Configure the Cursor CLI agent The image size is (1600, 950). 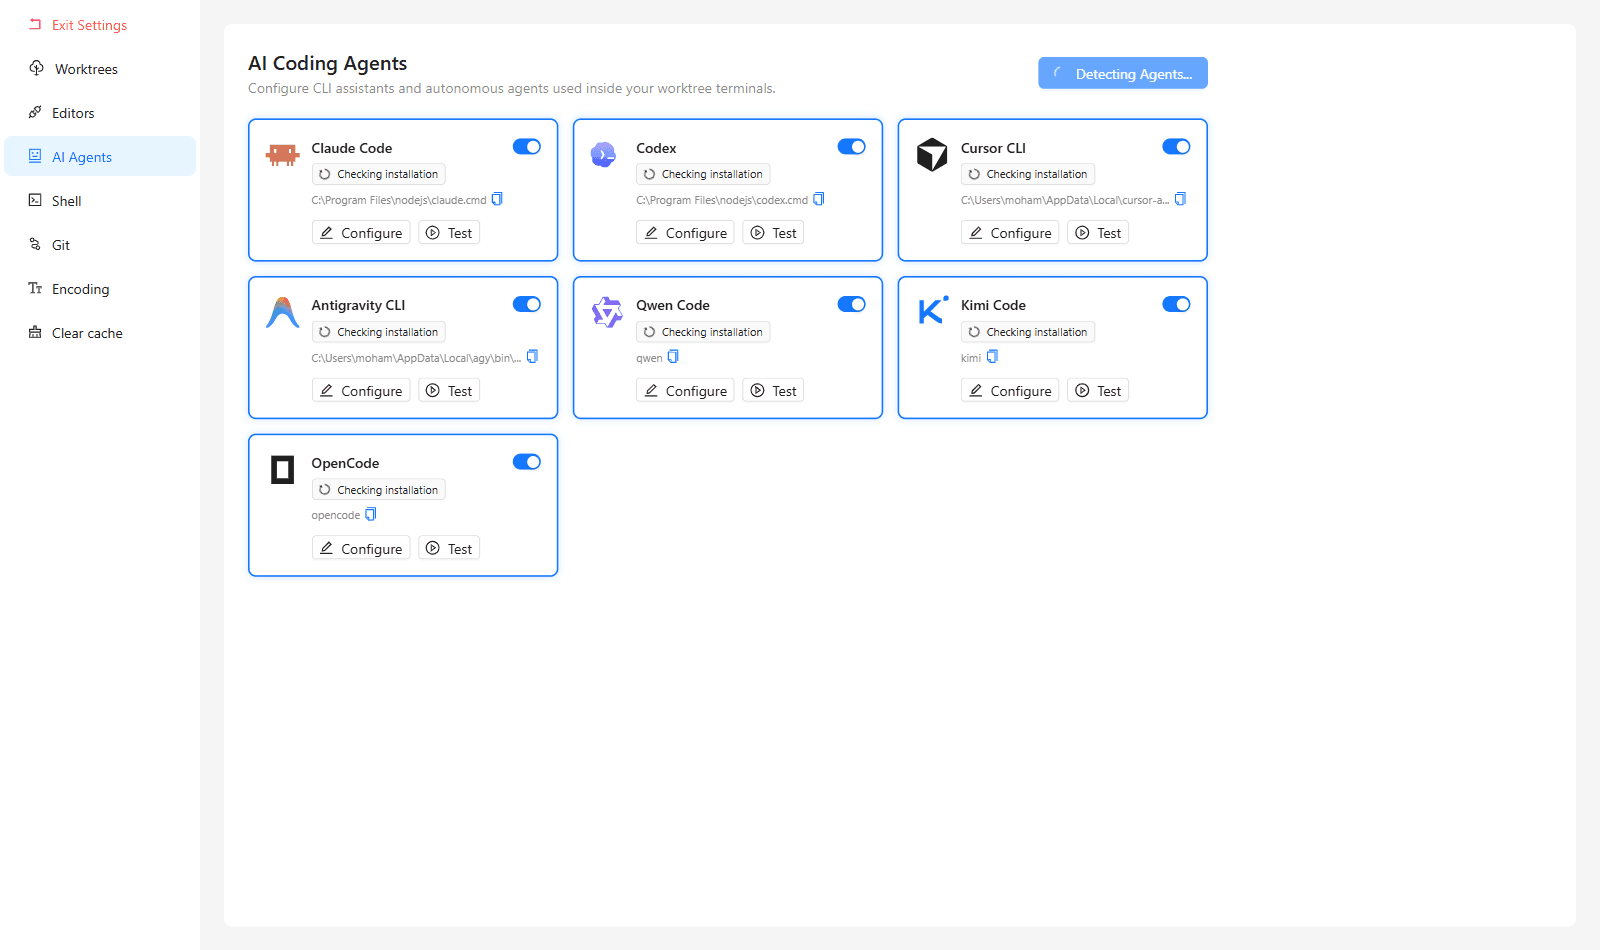1010,233
